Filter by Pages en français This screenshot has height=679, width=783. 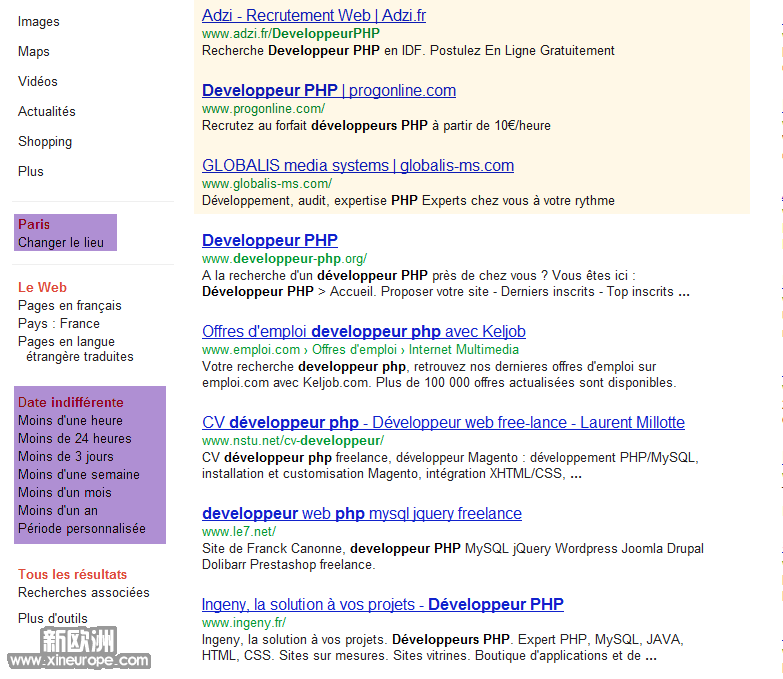70,306
